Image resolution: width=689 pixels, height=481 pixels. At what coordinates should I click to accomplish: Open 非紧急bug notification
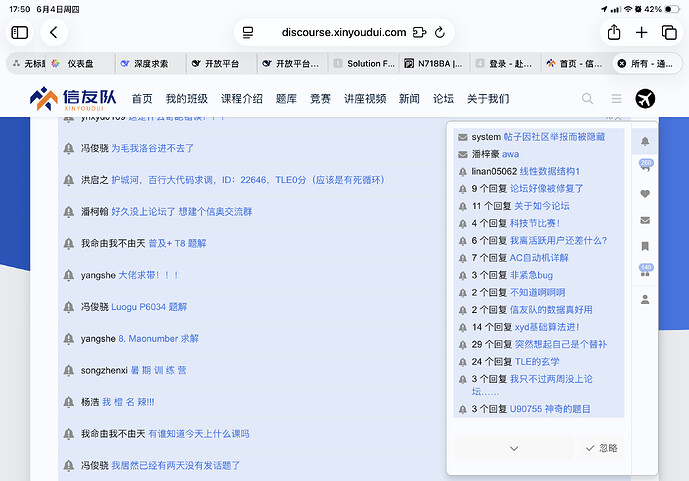coord(539,275)
